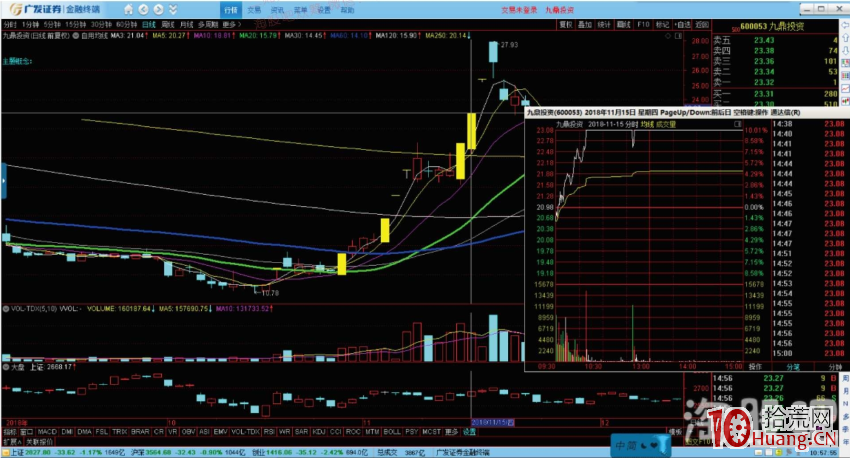
Task: Open the 帮助 help menu
Action: (x=347, y=10)
